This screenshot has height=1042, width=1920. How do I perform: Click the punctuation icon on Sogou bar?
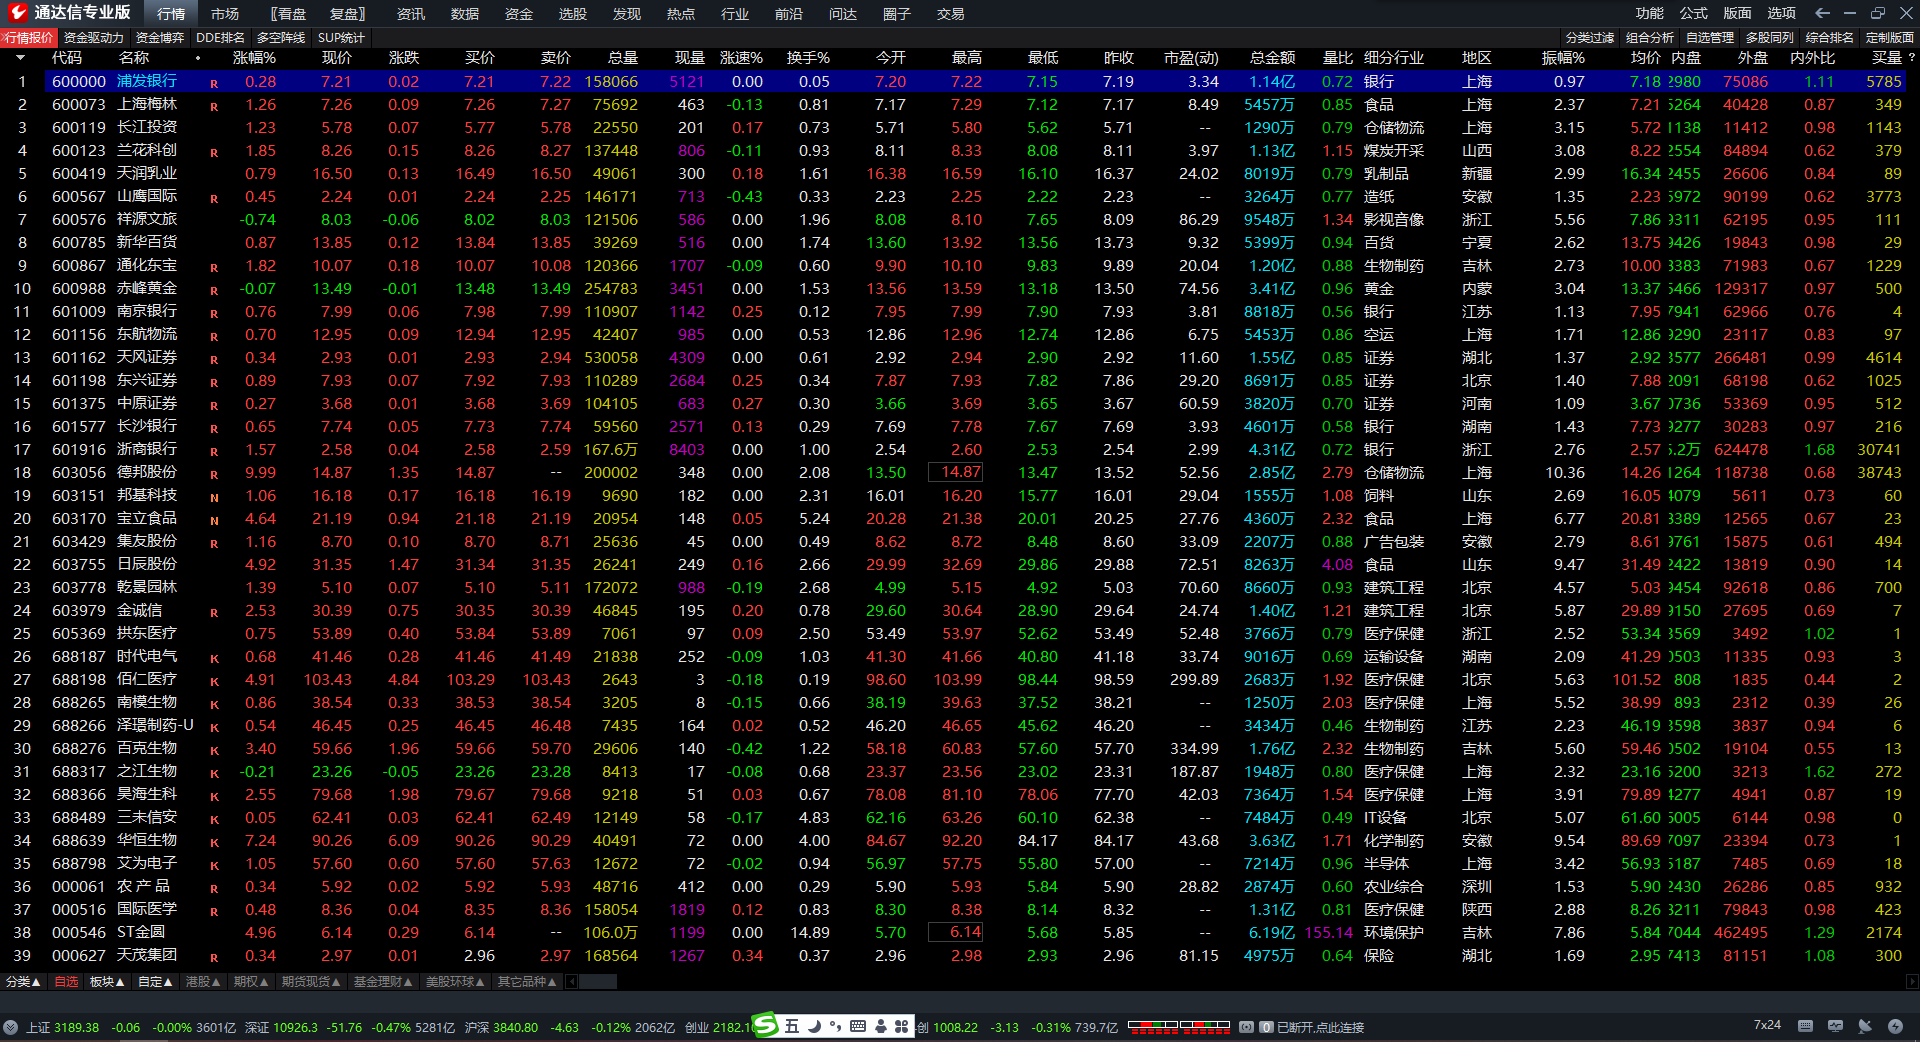835,1026
